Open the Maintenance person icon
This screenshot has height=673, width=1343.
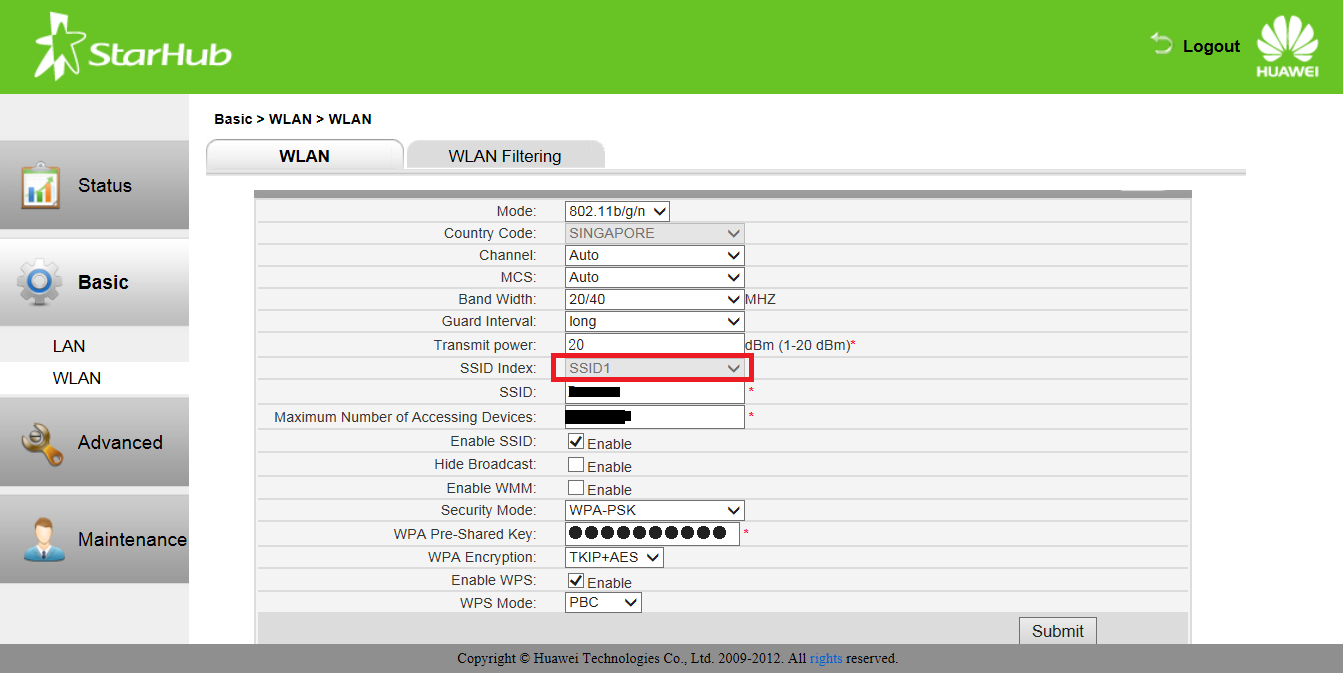coord(41,540)
